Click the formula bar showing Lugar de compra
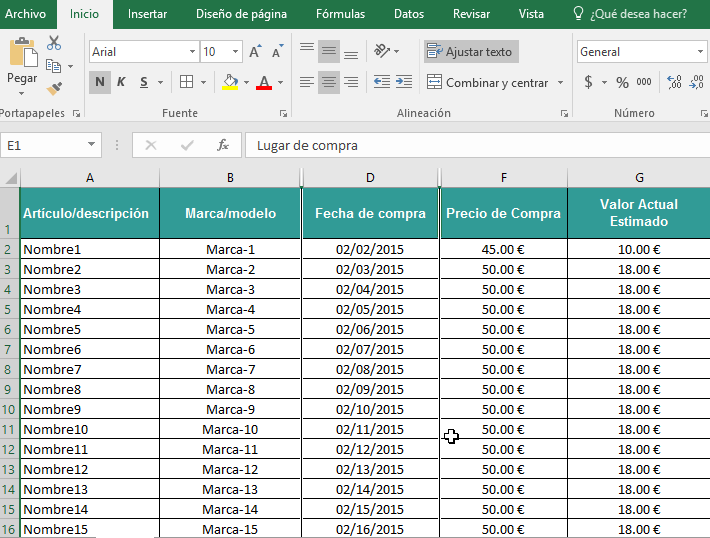This screenshot has height=538, width=710. click(x=477, y=145)
